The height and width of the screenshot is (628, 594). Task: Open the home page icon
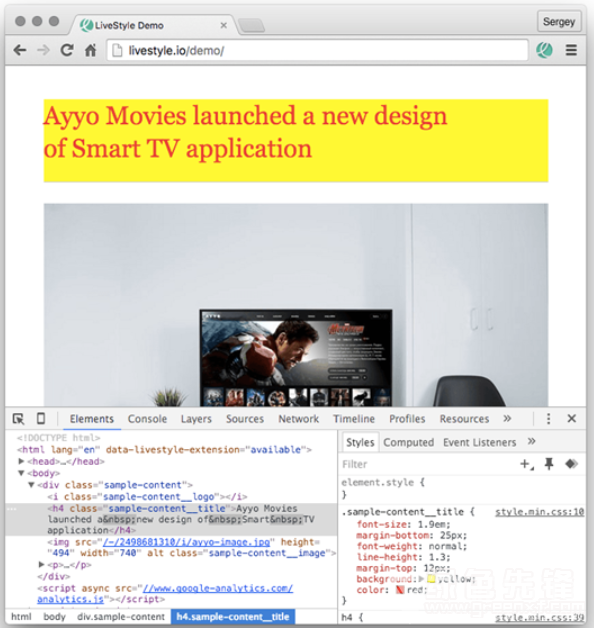[x=91, y=50]
